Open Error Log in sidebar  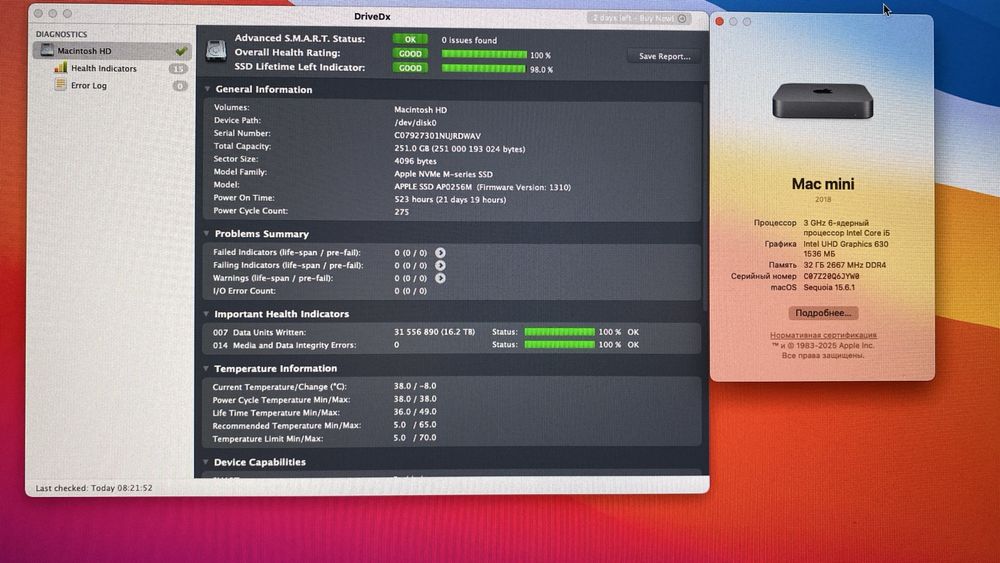pyautogui.click(x=89, y=85)
